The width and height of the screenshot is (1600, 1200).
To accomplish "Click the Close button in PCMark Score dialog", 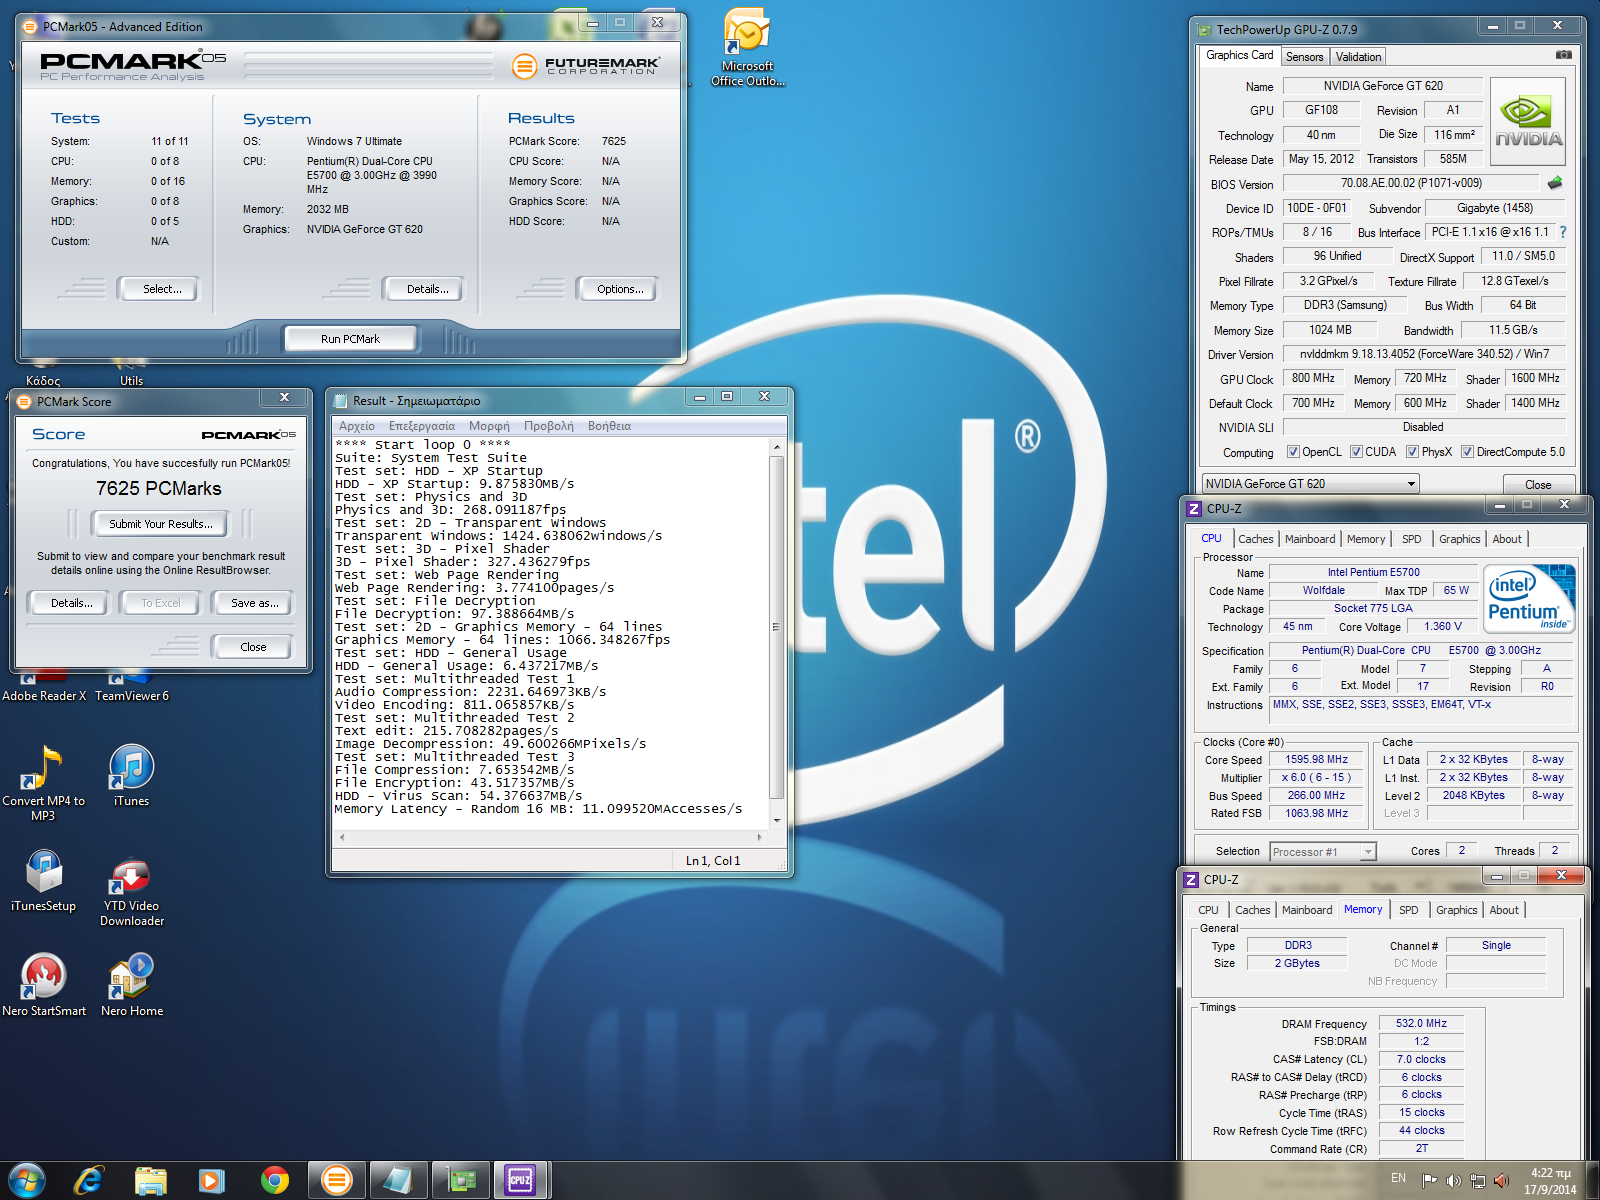I will [252, 647].
